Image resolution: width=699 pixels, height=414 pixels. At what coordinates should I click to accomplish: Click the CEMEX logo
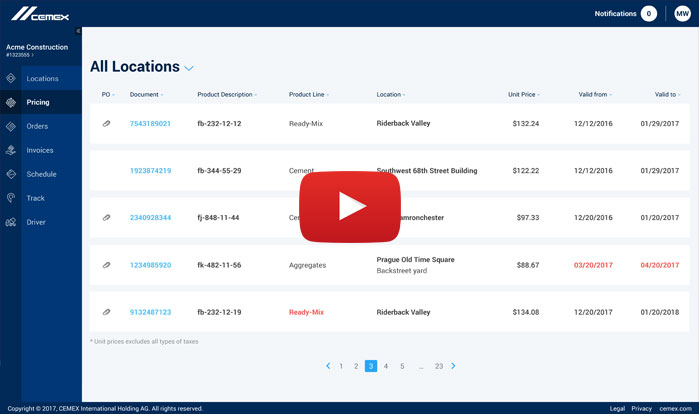tap(40, 14)
